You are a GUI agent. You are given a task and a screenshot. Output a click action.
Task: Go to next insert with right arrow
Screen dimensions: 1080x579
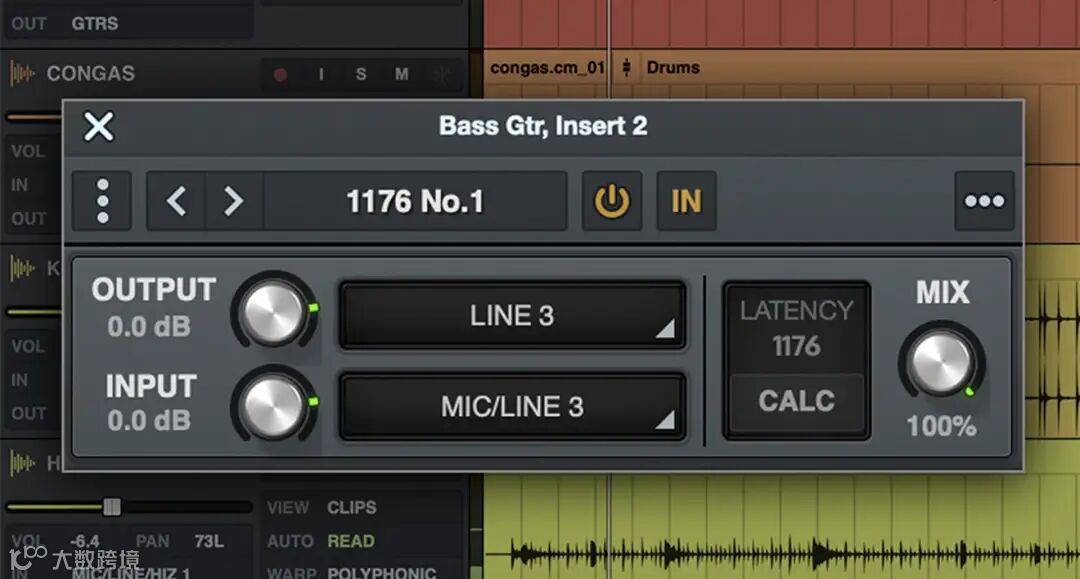234,201
